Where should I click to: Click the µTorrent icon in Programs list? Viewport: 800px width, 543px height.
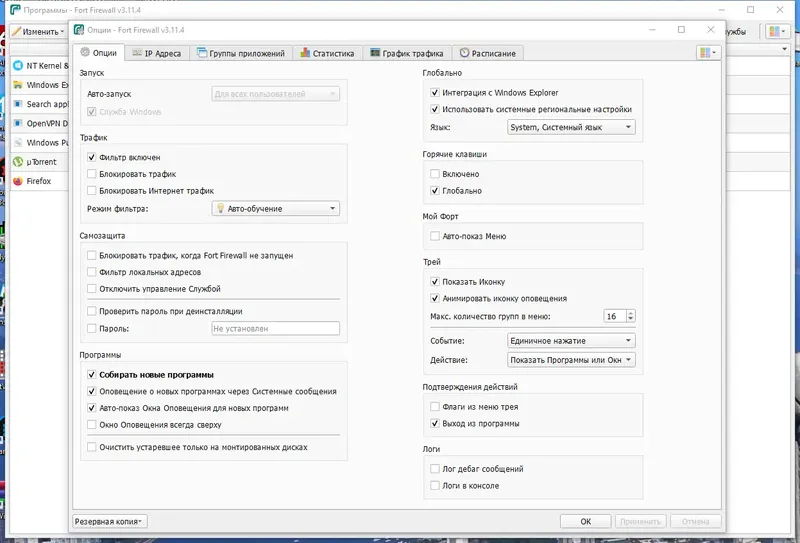[18, 162]
